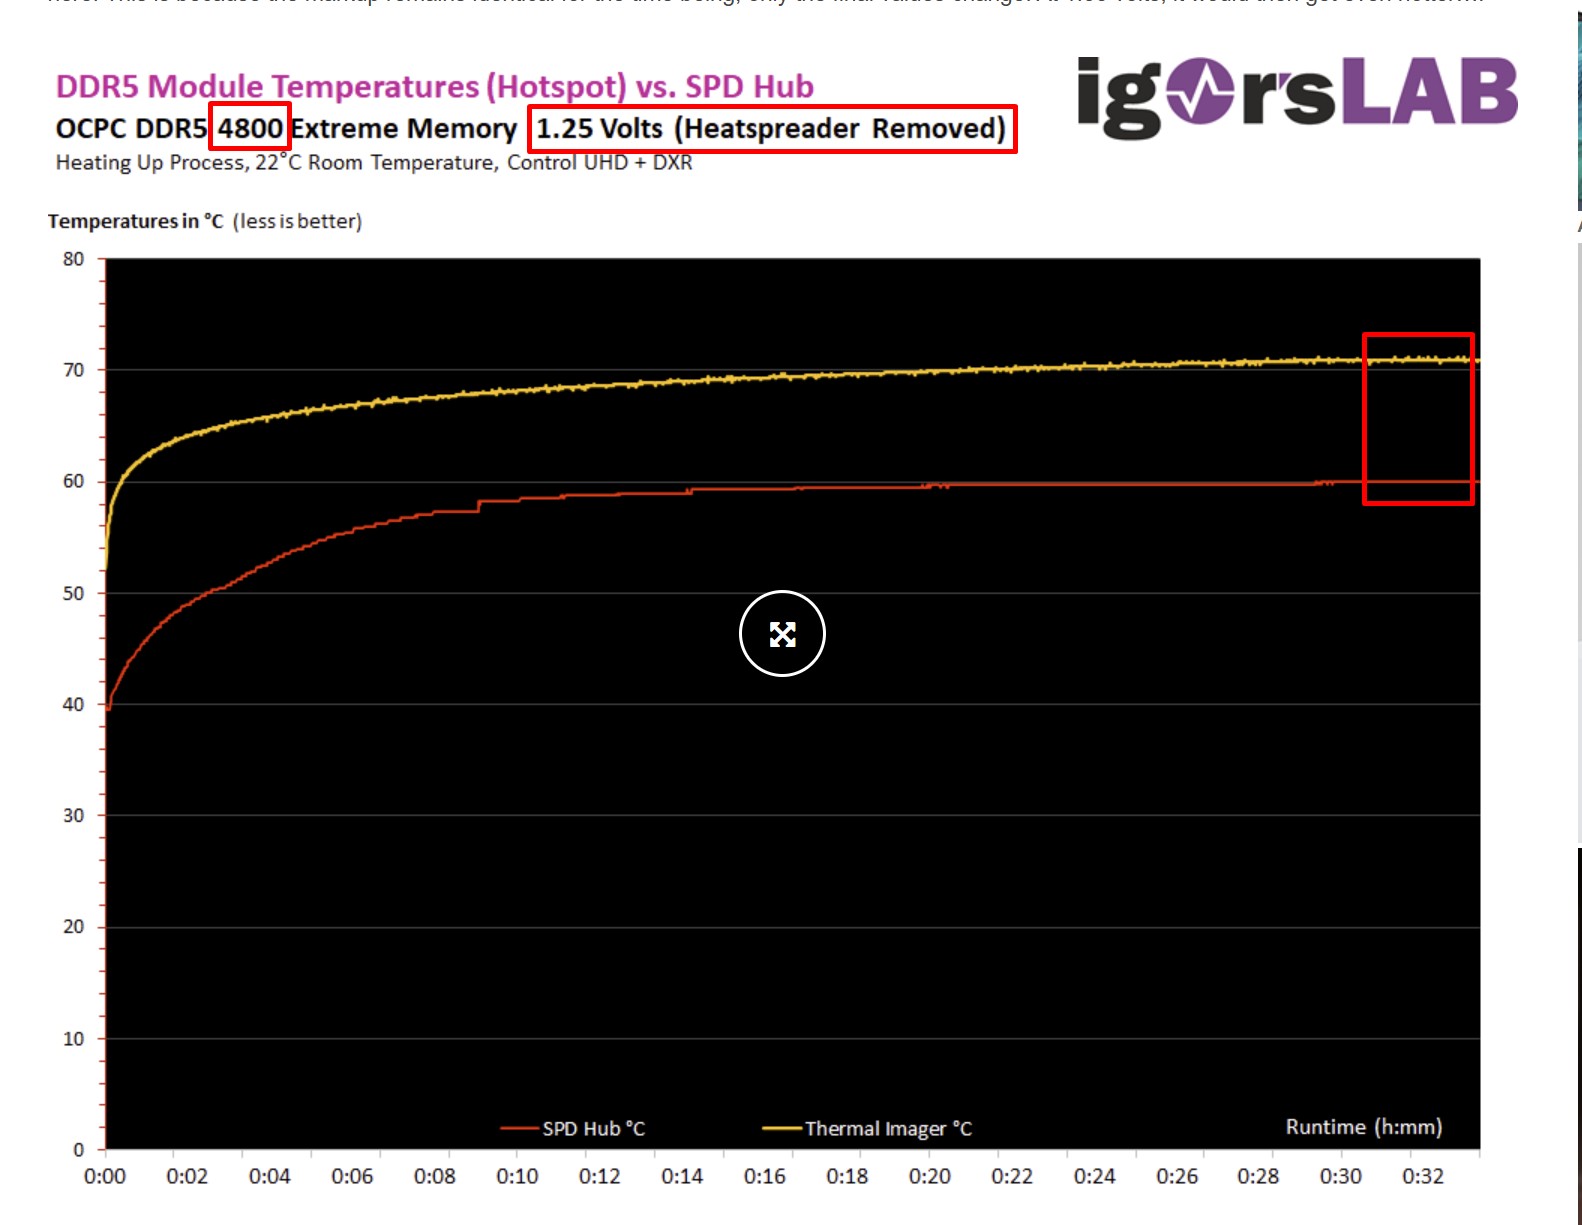Click the x-axis time label "0:24"

coord(1095,1176)
